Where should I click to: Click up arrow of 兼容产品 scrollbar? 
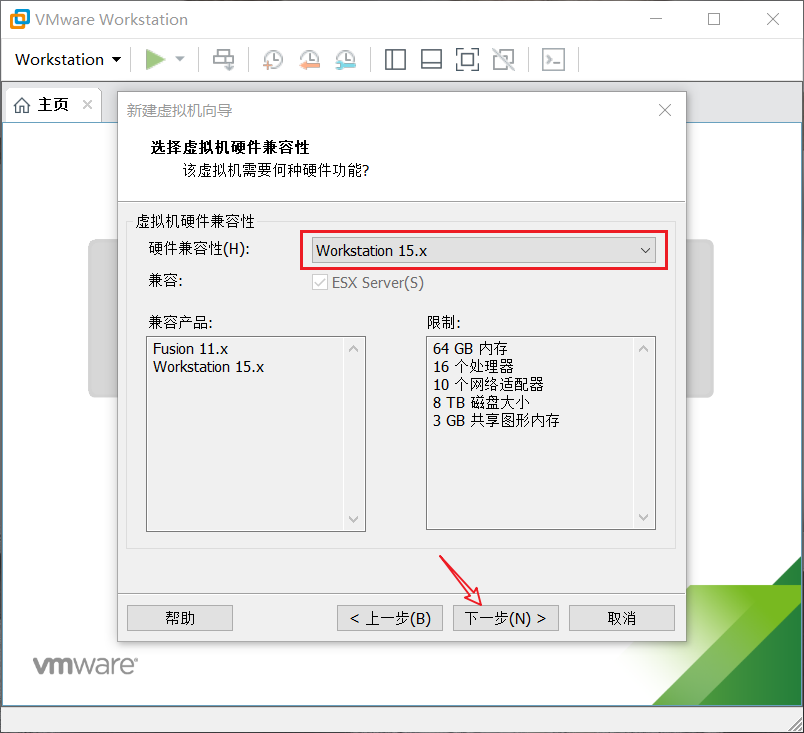(x=353, y=349)
